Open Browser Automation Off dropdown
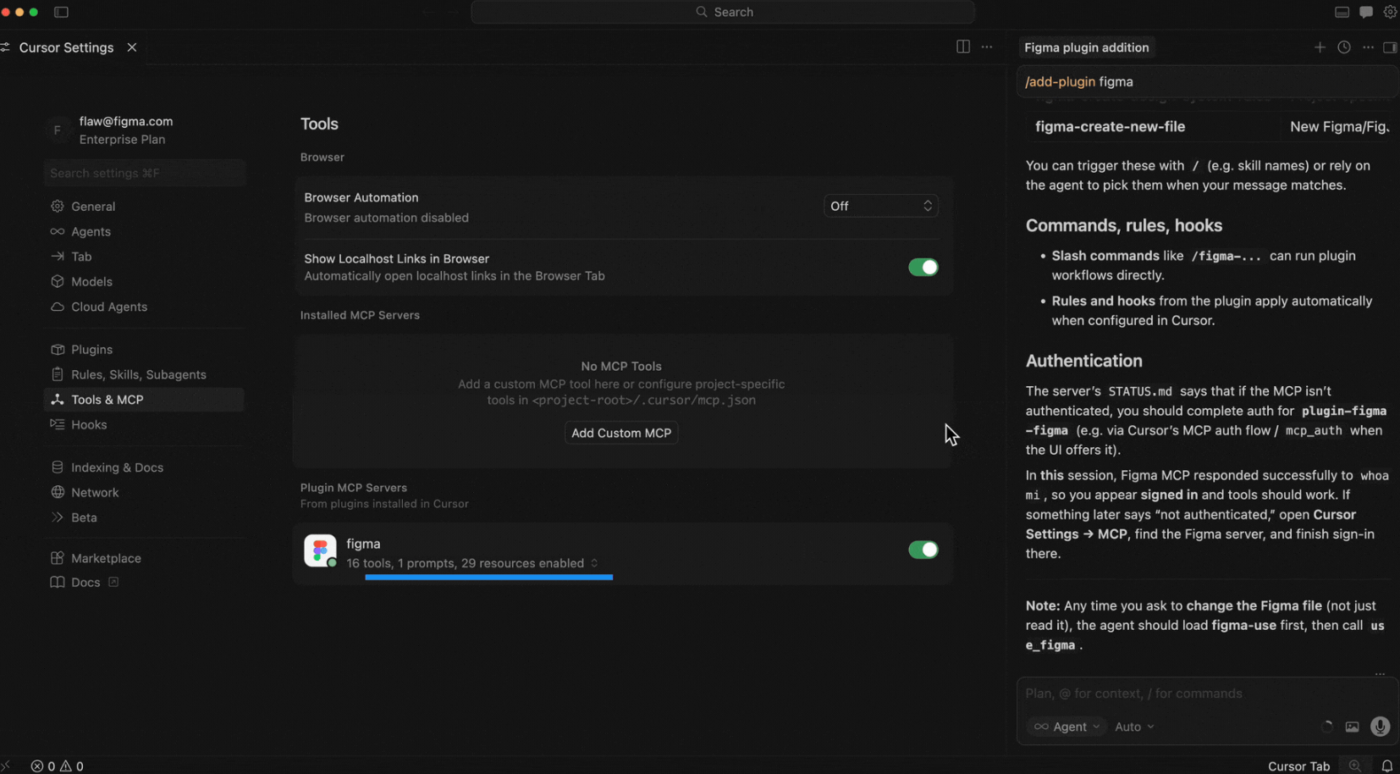This screenshot has height=774, width=1400. point(881,206)
